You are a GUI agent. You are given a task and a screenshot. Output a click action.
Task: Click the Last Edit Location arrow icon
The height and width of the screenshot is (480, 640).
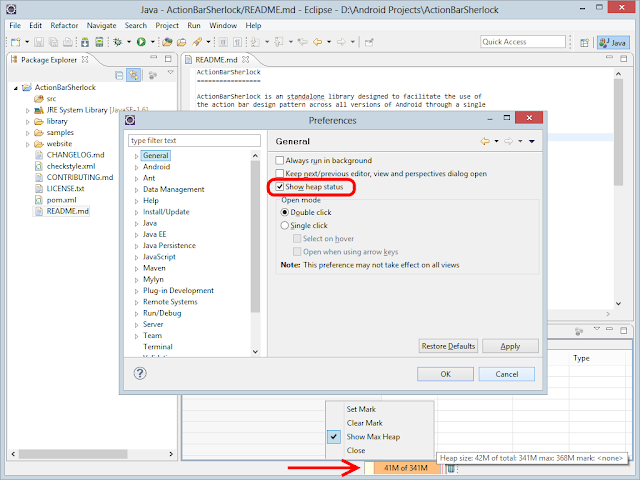[303, 42]
